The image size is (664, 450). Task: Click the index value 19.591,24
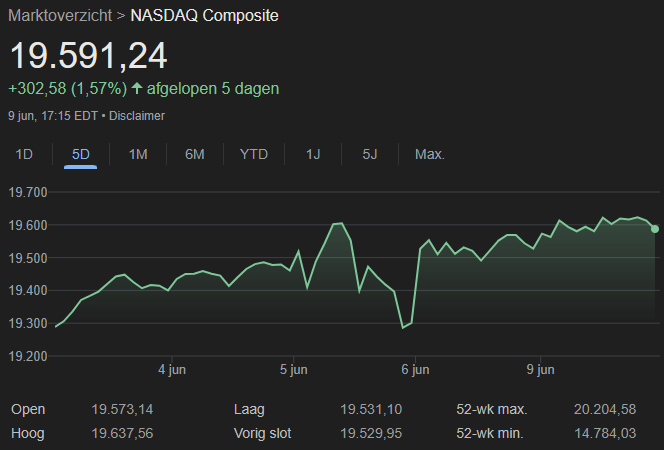[x=89, y=55]
